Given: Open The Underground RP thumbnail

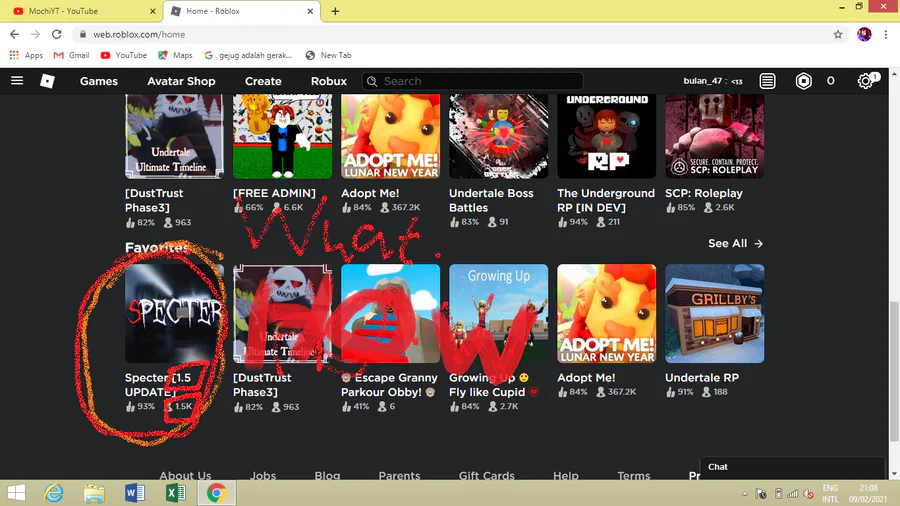Looking at the screenshot, I should coord(607,136).
